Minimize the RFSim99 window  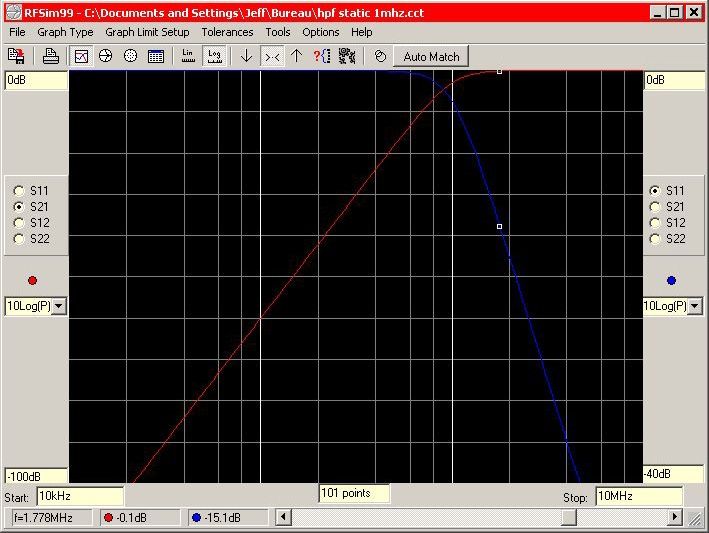point(658,13)
